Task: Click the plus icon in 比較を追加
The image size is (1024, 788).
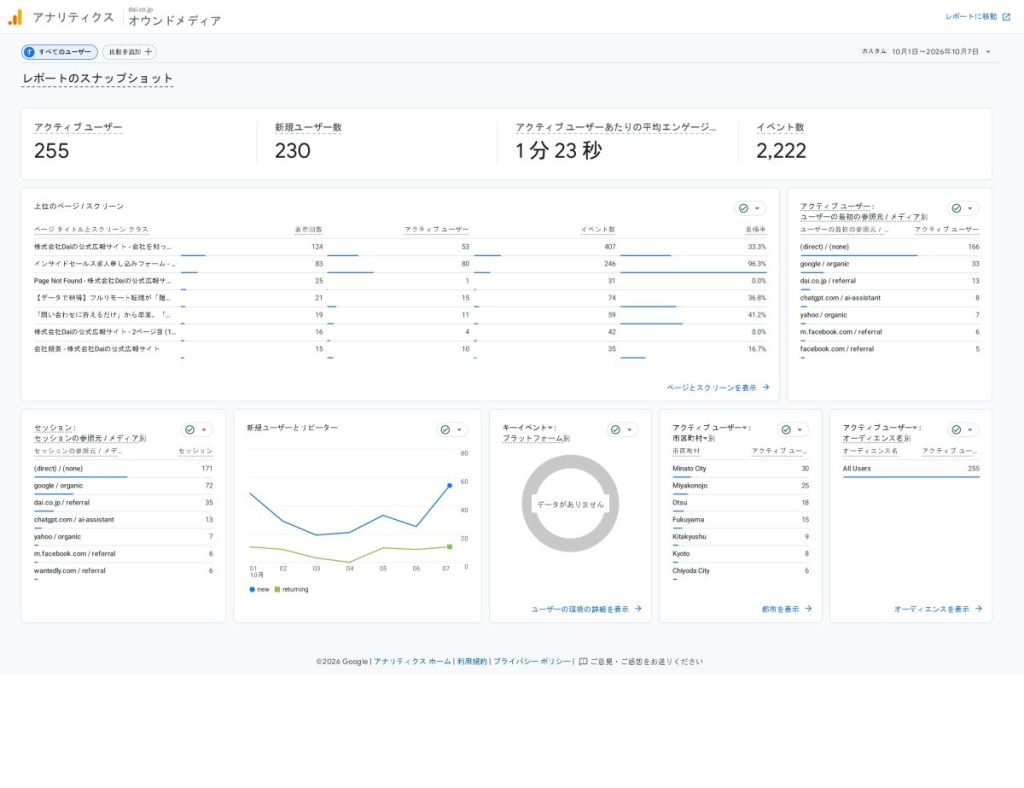Action: click(x=148, y=52)
